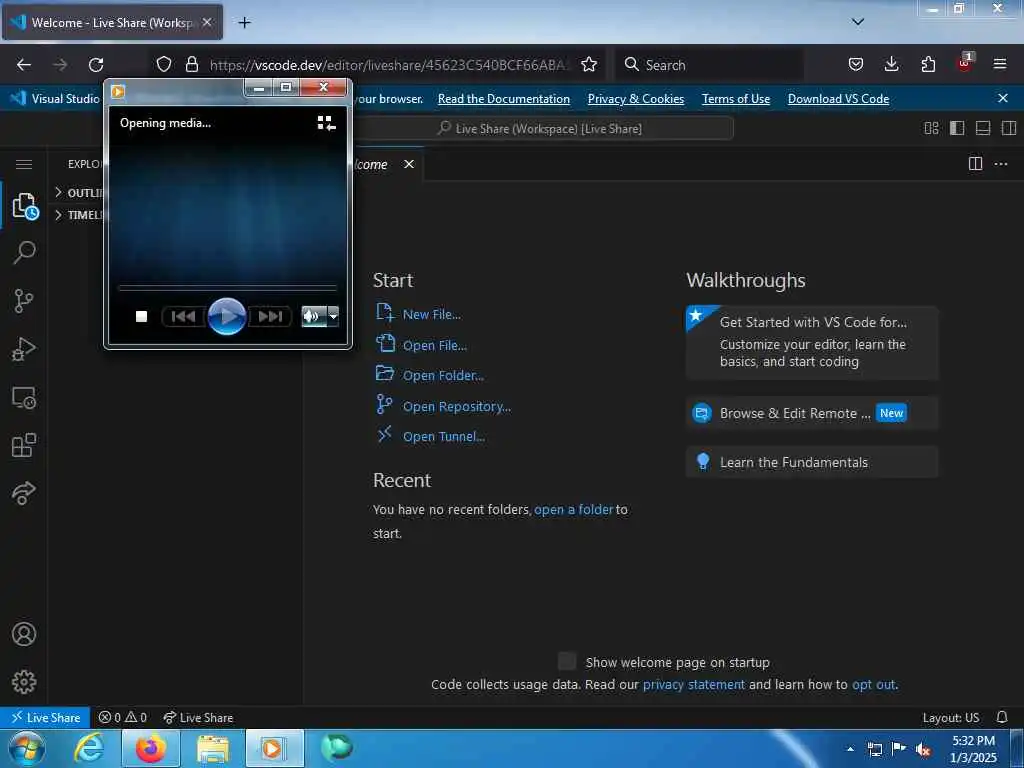Open the Run and Debug view
The image size is (1024, 768).
coord(24,349)
